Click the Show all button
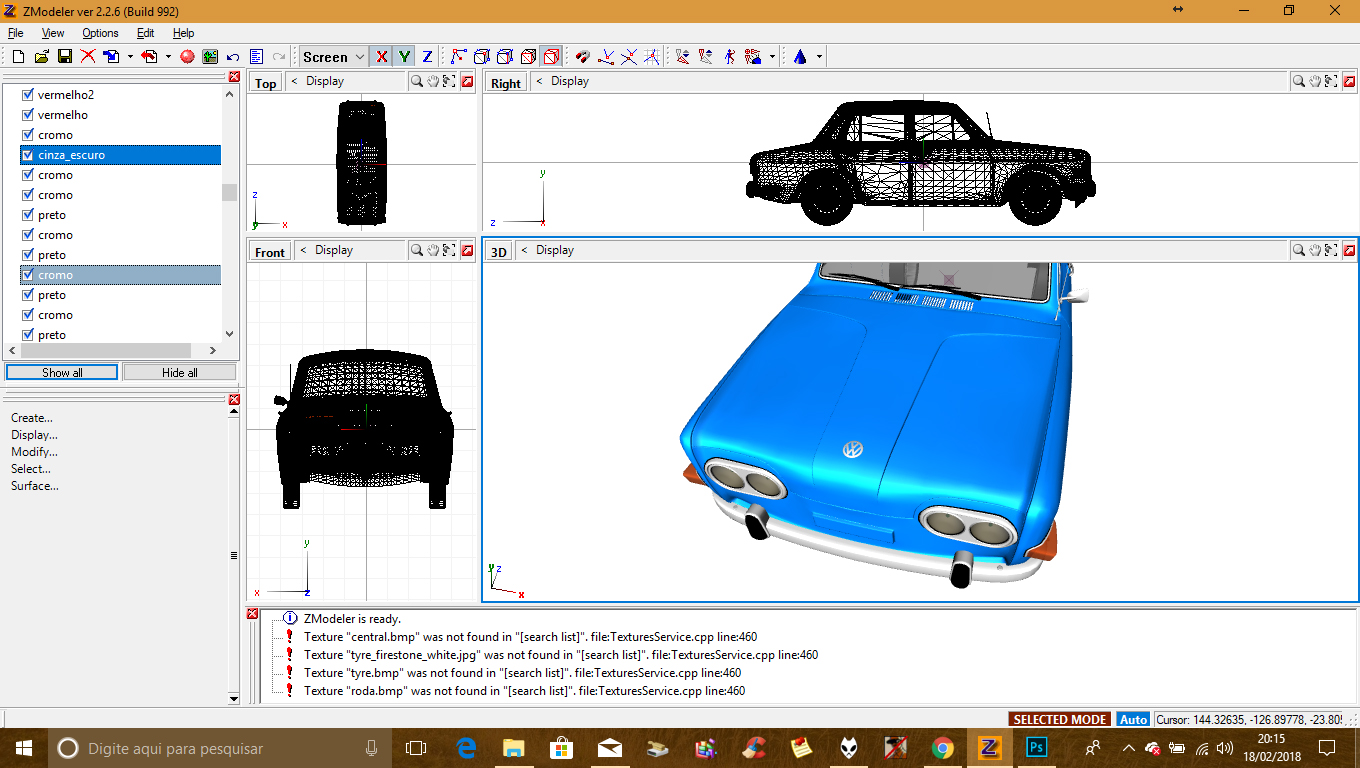Screen dimensions: 1360x768 pyautogui.click(x=62, y=372)
